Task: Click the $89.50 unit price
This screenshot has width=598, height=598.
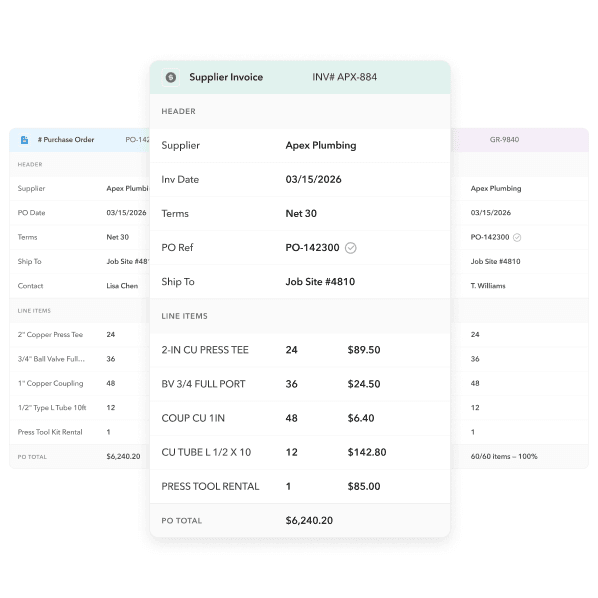Action: [x=364, y=350]
